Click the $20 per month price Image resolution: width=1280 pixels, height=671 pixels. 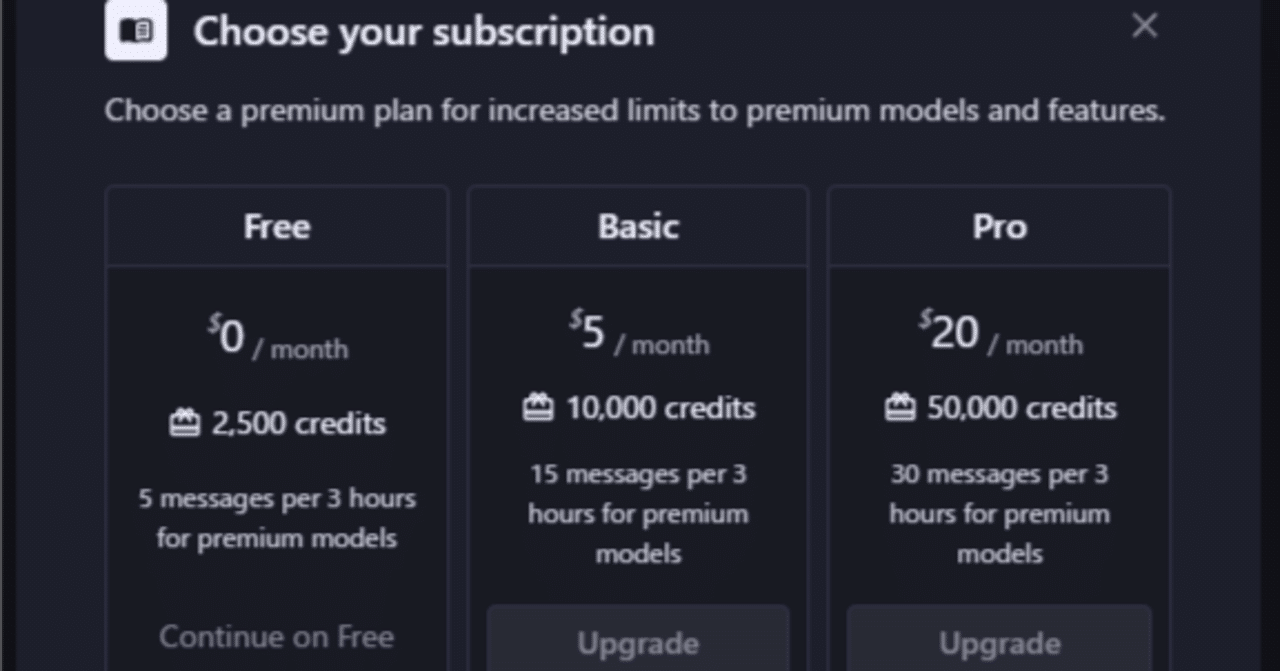pos(999,333)
